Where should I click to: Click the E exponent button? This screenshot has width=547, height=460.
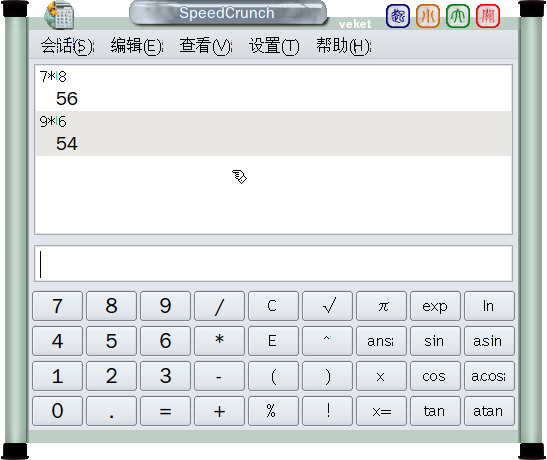274,341
